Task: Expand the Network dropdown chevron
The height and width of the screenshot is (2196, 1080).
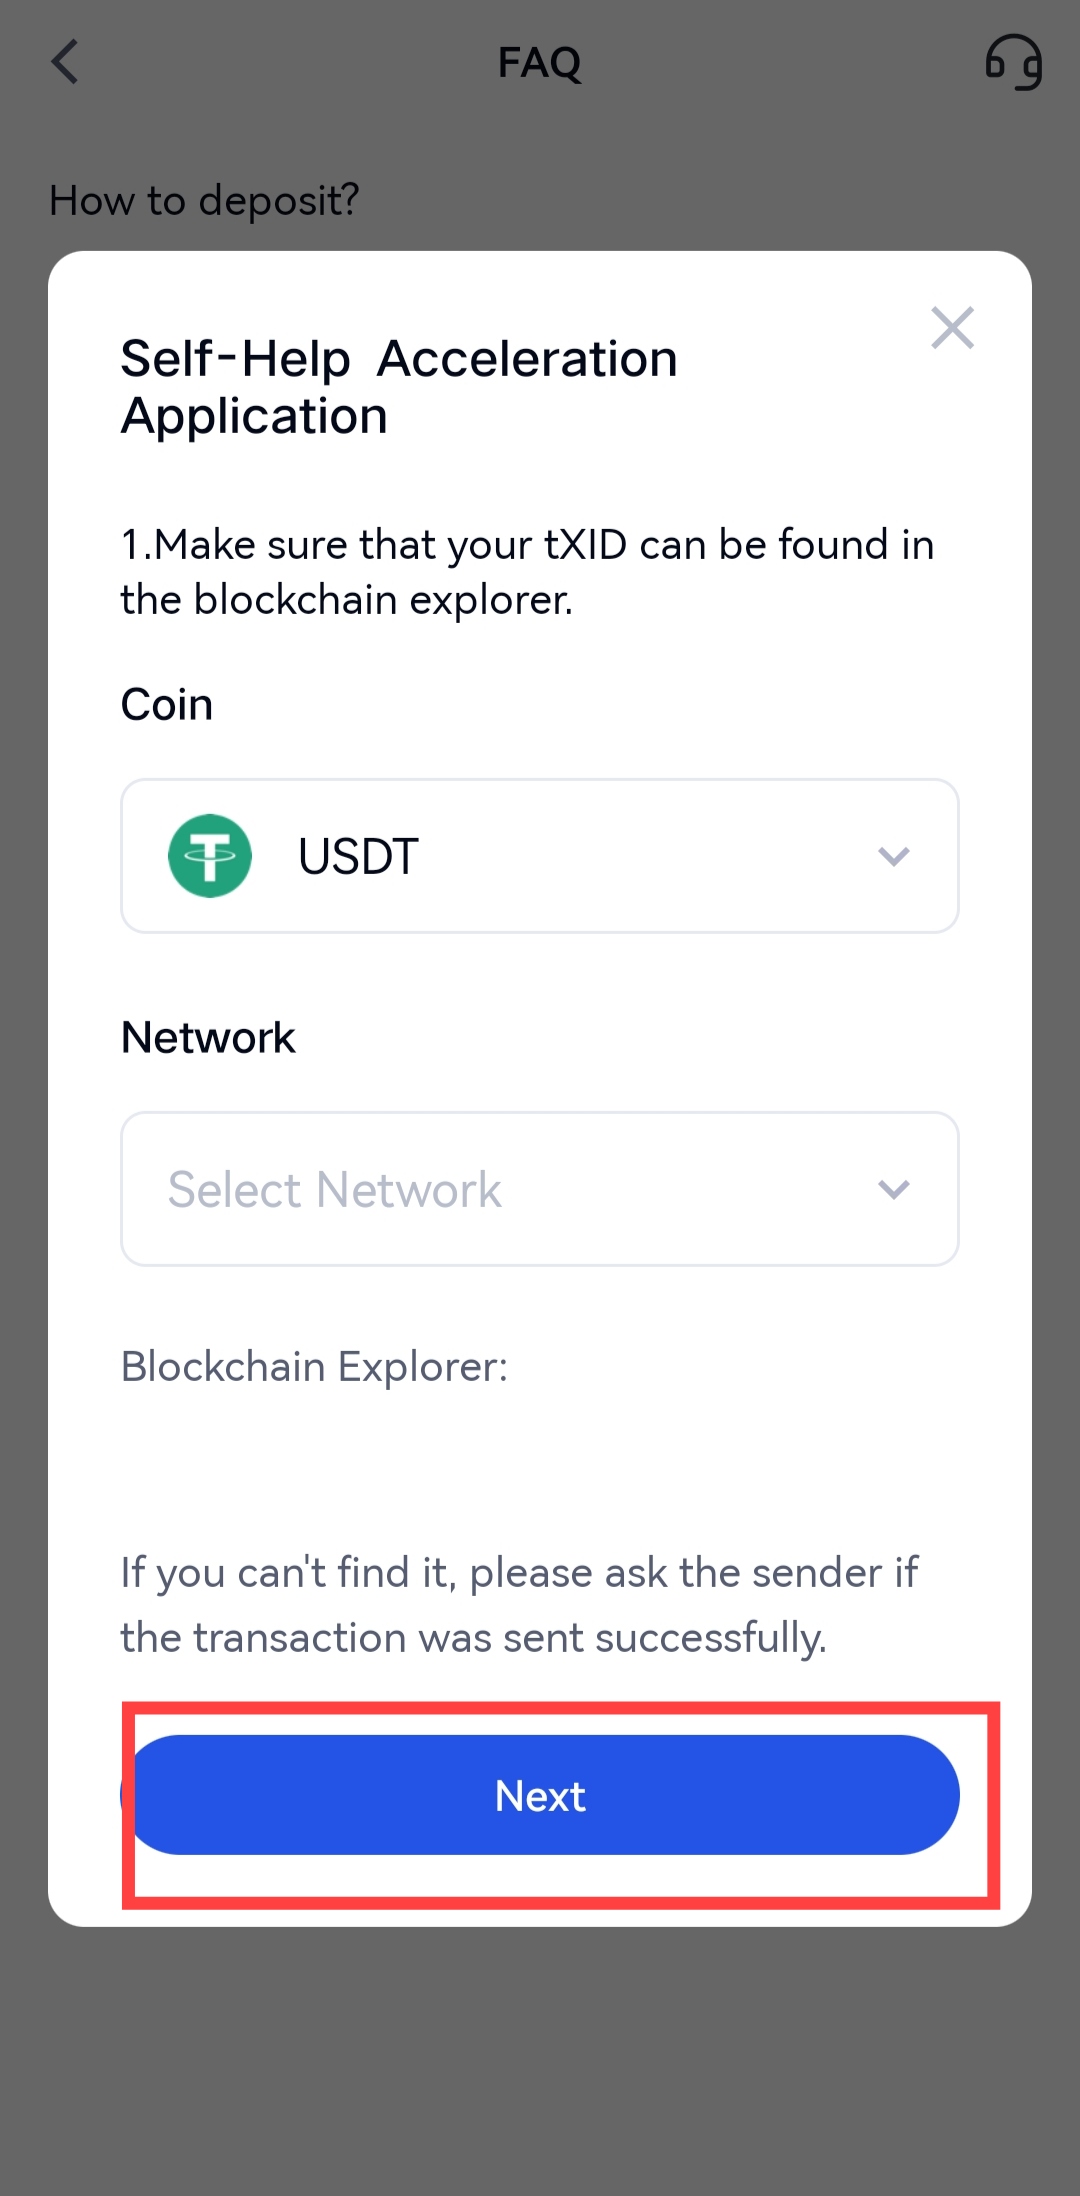Action: [x=893, y=1189]
